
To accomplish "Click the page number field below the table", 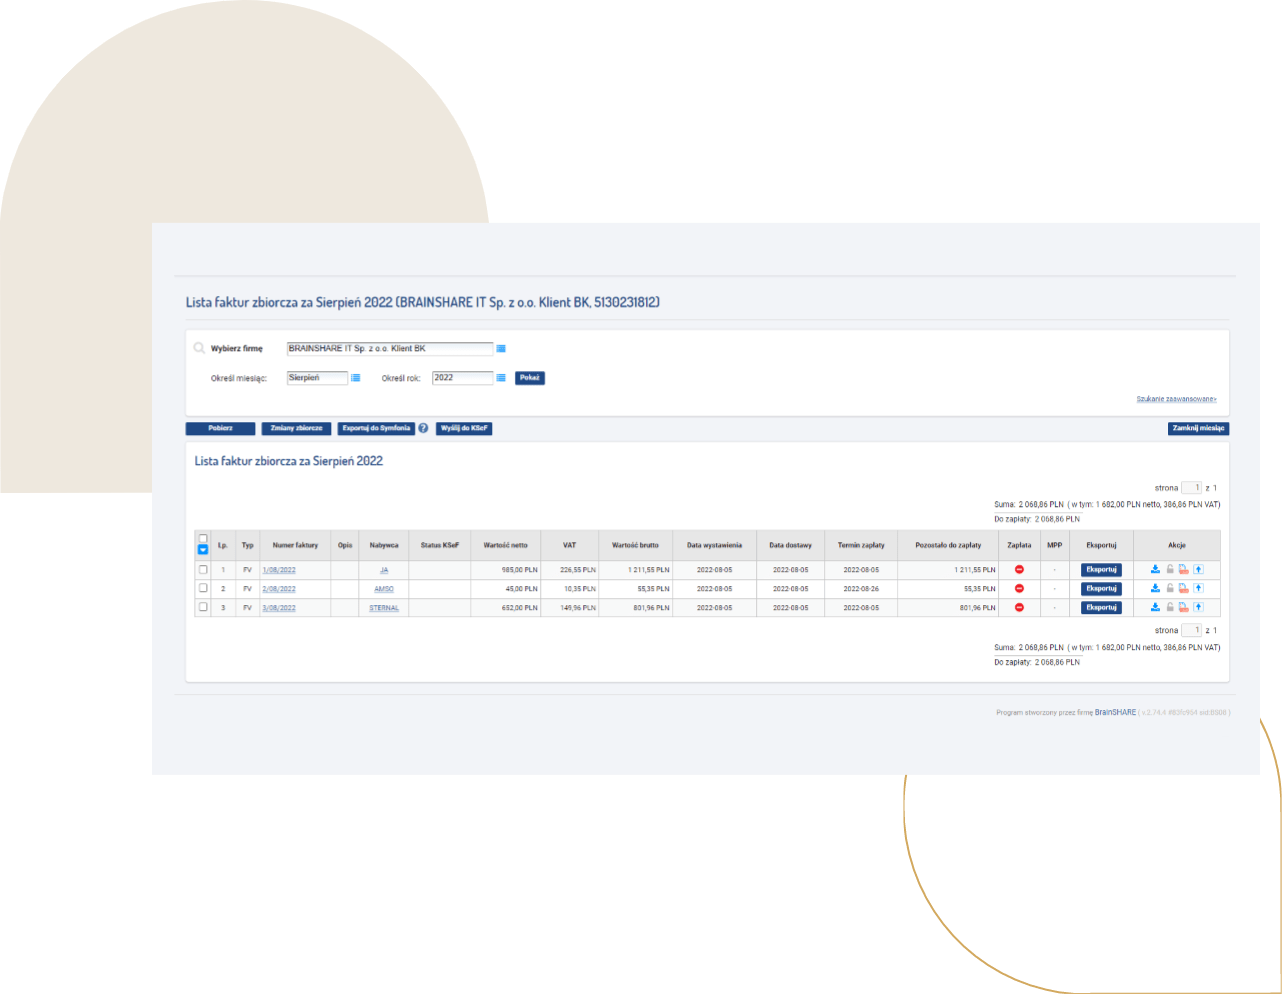I will coord(1191,631).
